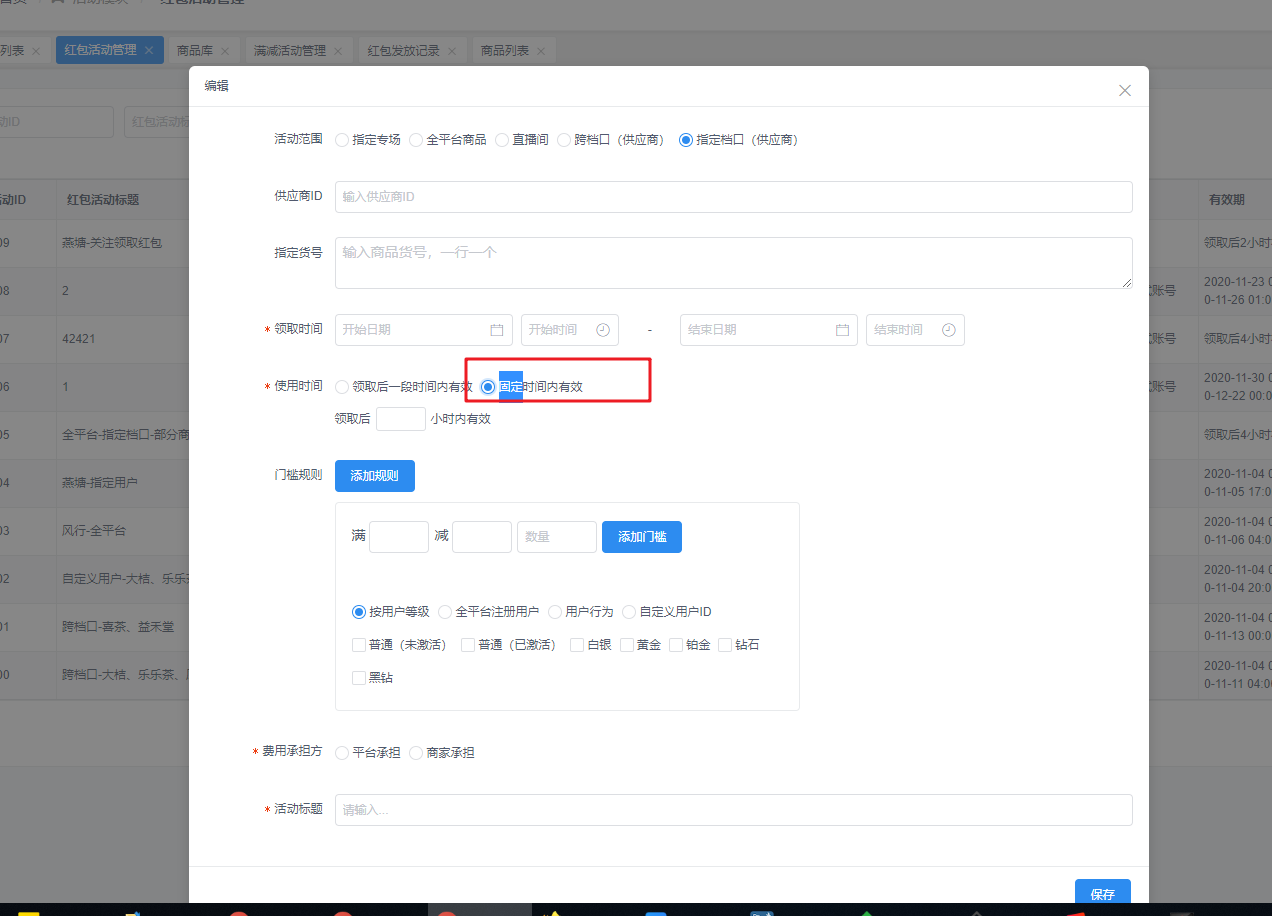The width and height of the screenshot is (1272, 916).
Task: Select the 用户行为 radio option
Action: point(555,612)
